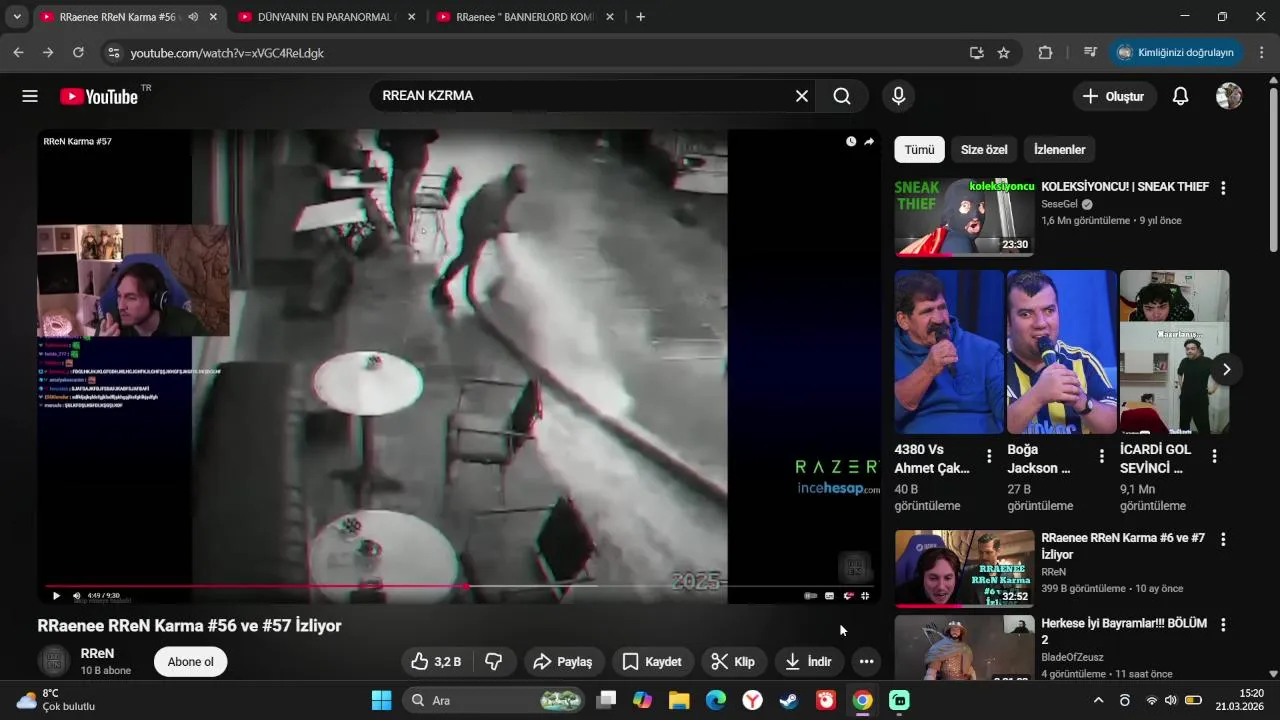Clear the search box with X icon
Viewport: 1280px width, 720px height.
pyautogui.click(x=802, y=96)
